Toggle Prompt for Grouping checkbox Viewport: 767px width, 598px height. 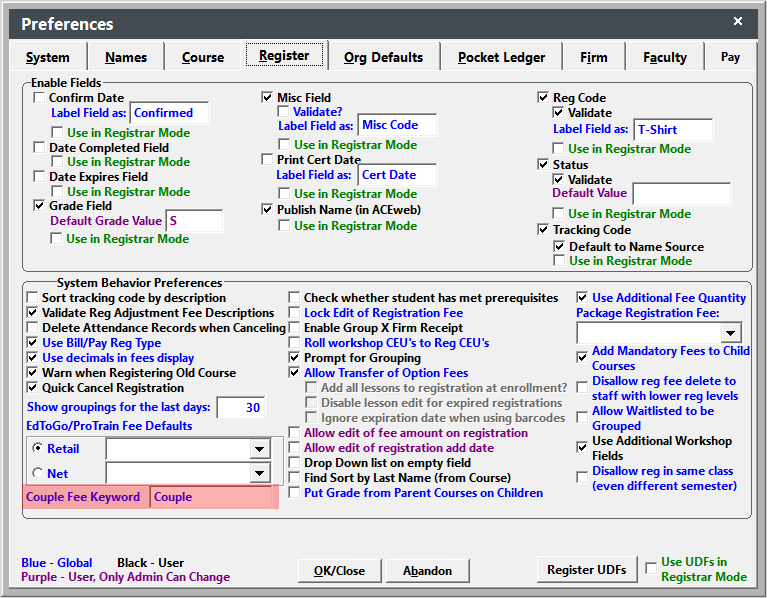point(294,357)
